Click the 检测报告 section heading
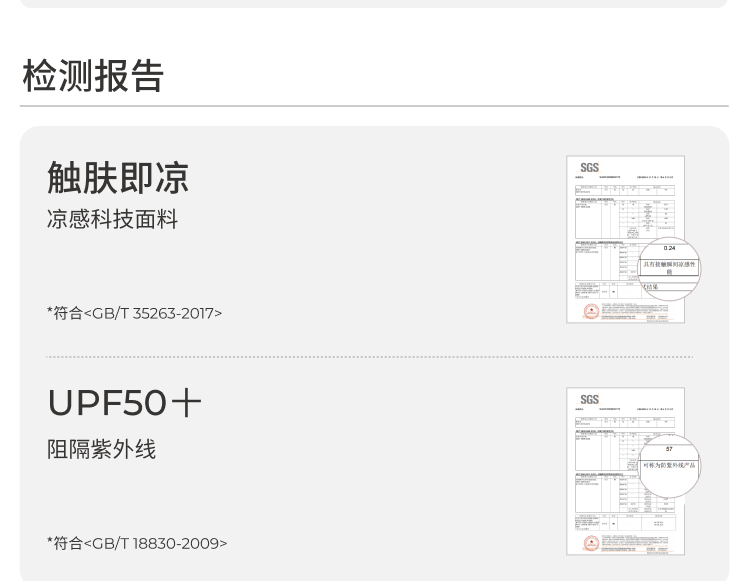The image size is (750, 581). (x=93, y=76)
